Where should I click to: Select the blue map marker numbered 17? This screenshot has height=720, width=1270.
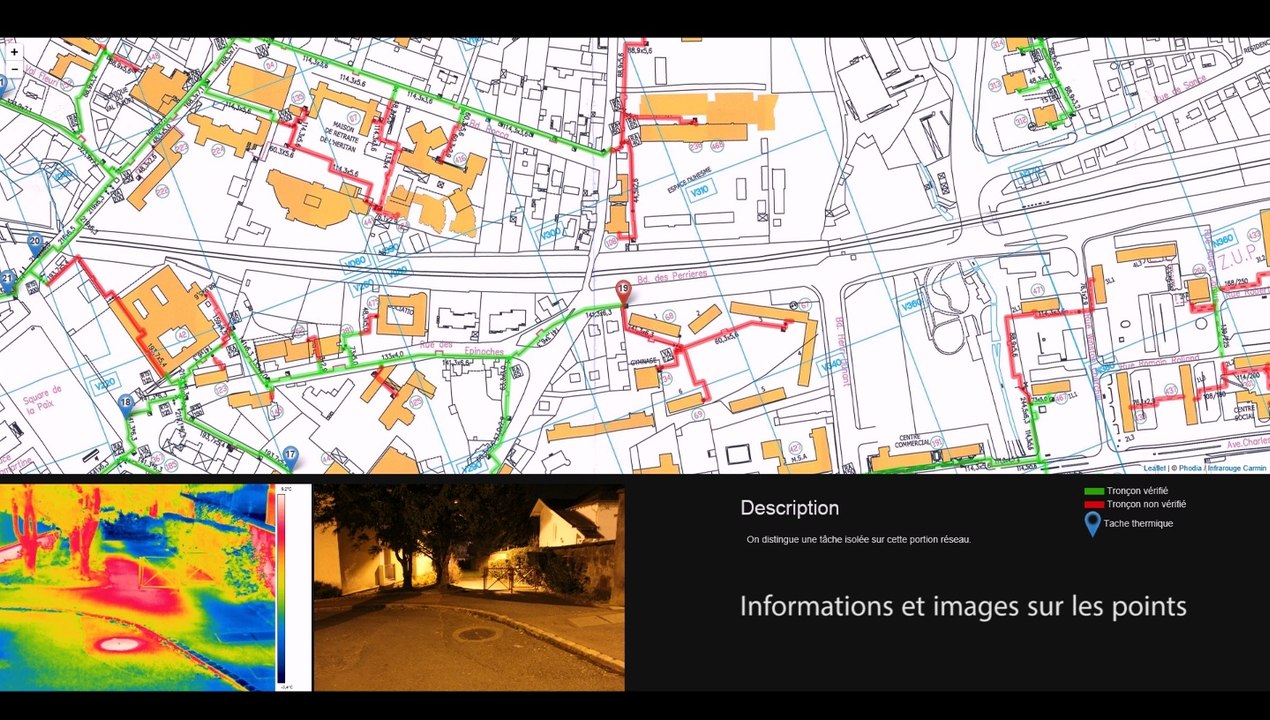(290, 458)
